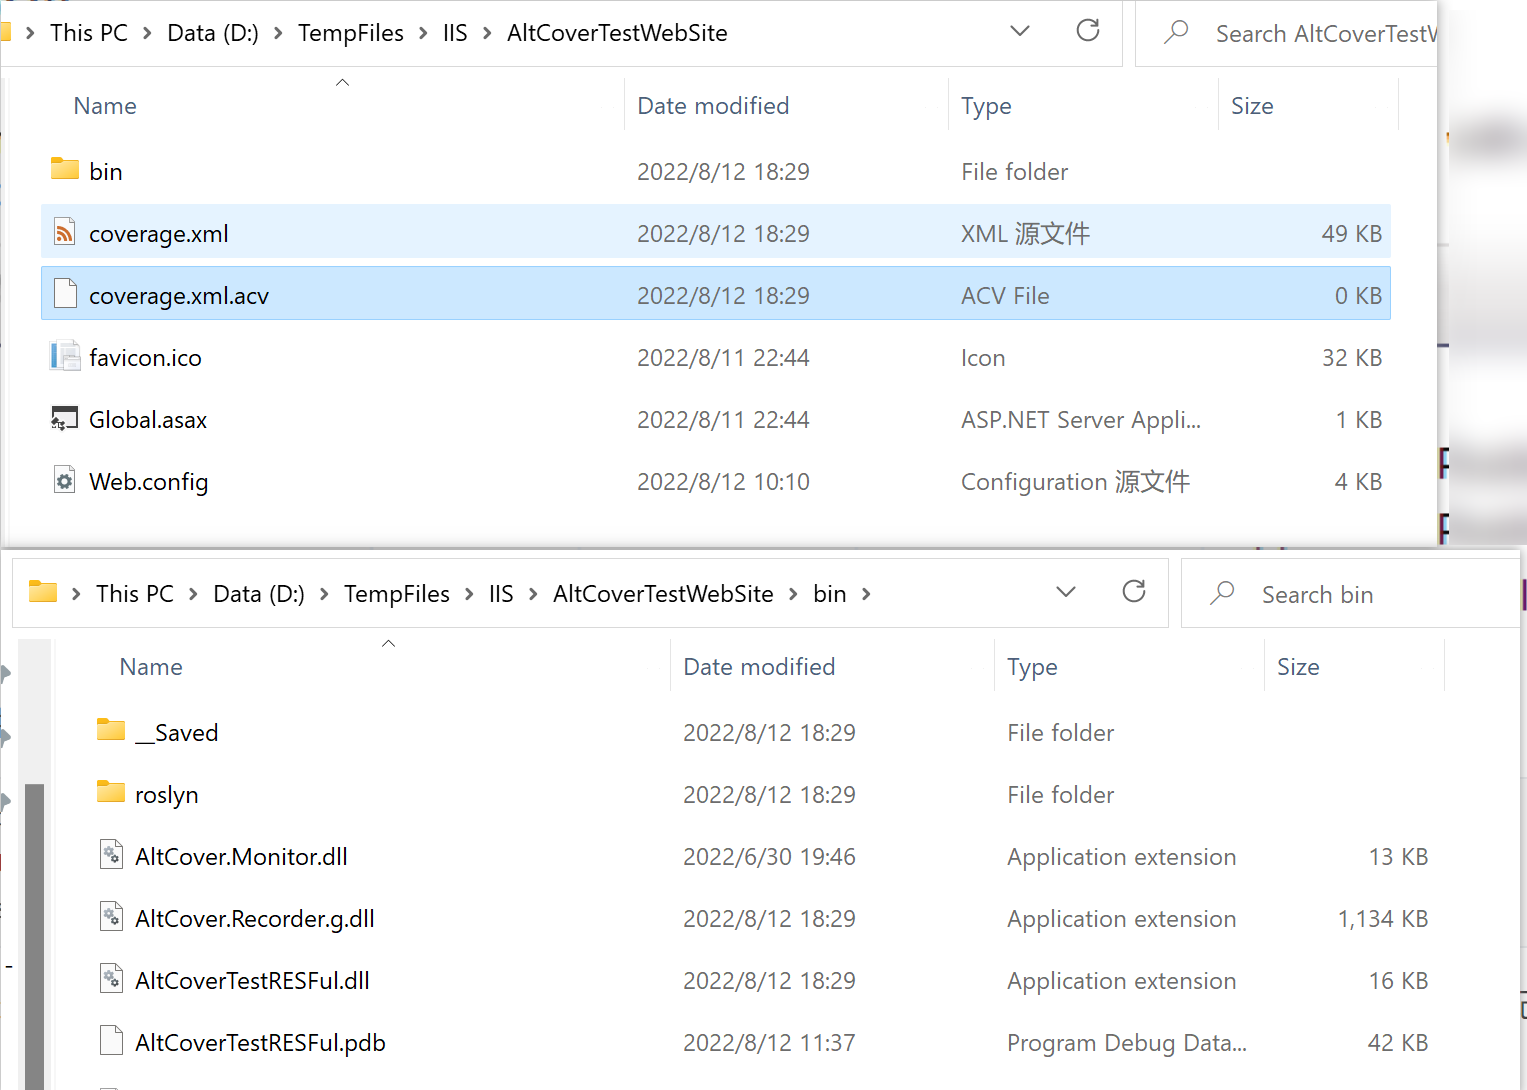Expand chevron after bin in bottom address bar
Viewport: 1527px width, 1090px height.
[x=866, y=594]
